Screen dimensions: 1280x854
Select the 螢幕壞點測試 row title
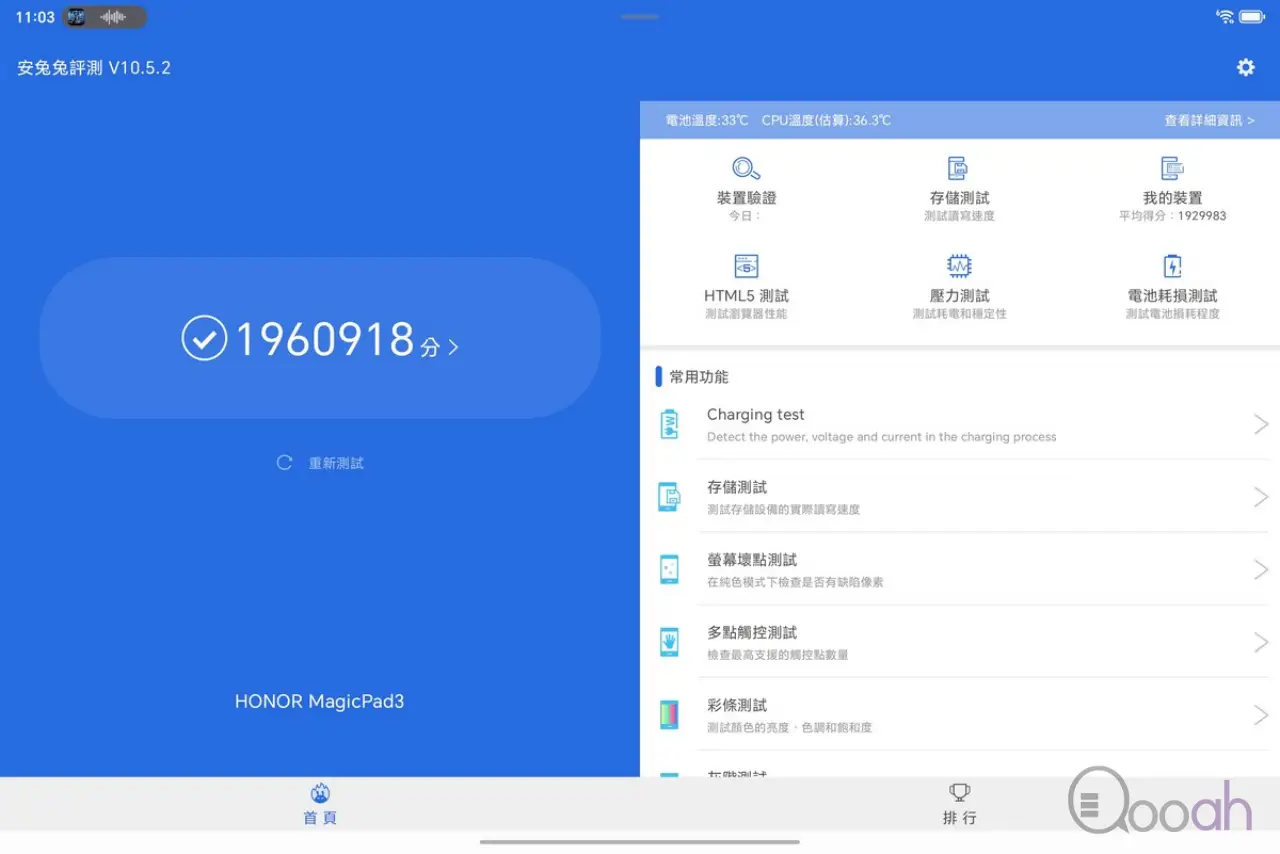(x=752, y=560)
